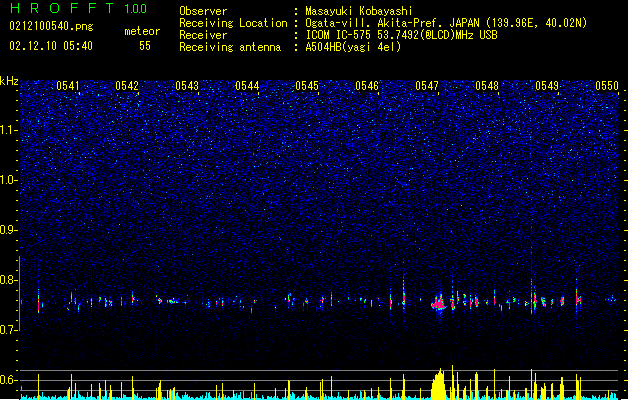Click the 0548 time marker

point(487,86)
